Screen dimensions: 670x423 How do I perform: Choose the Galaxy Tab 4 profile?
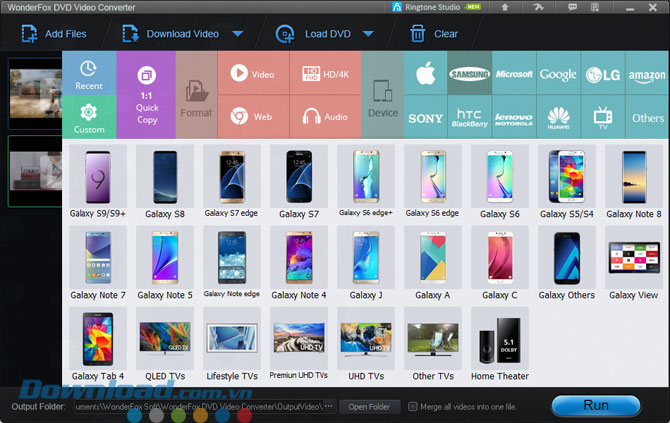[98, 344]
